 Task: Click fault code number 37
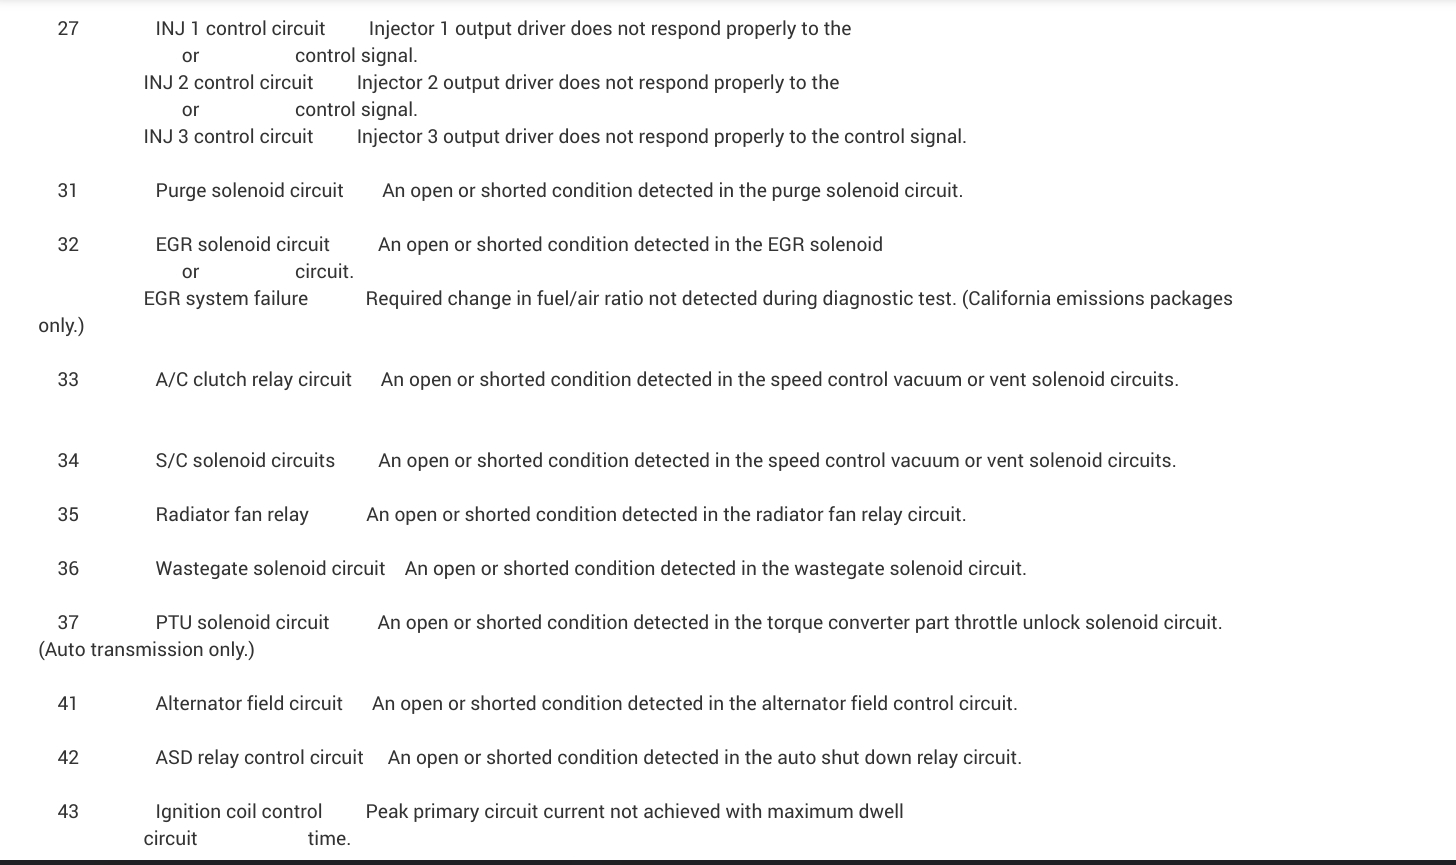[x=68, y=623]
